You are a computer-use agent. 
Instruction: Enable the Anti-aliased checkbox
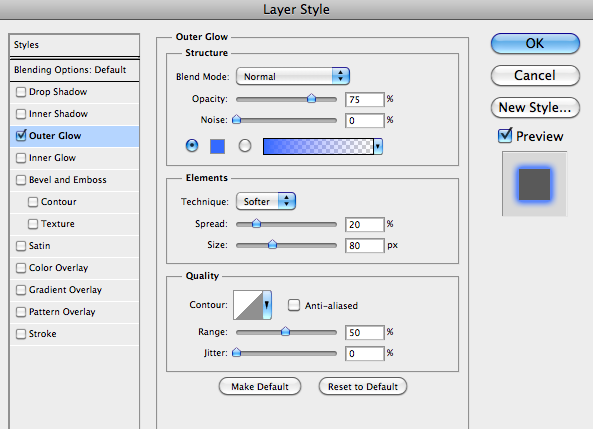(294, 305)
